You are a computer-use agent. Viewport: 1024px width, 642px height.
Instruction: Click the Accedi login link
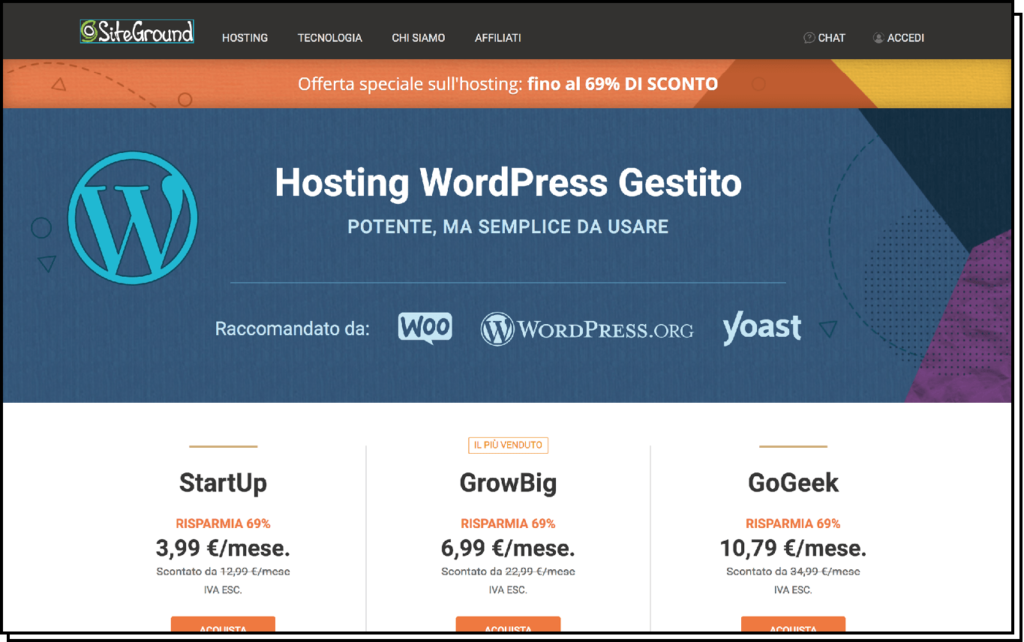click(x=905, y=38)
